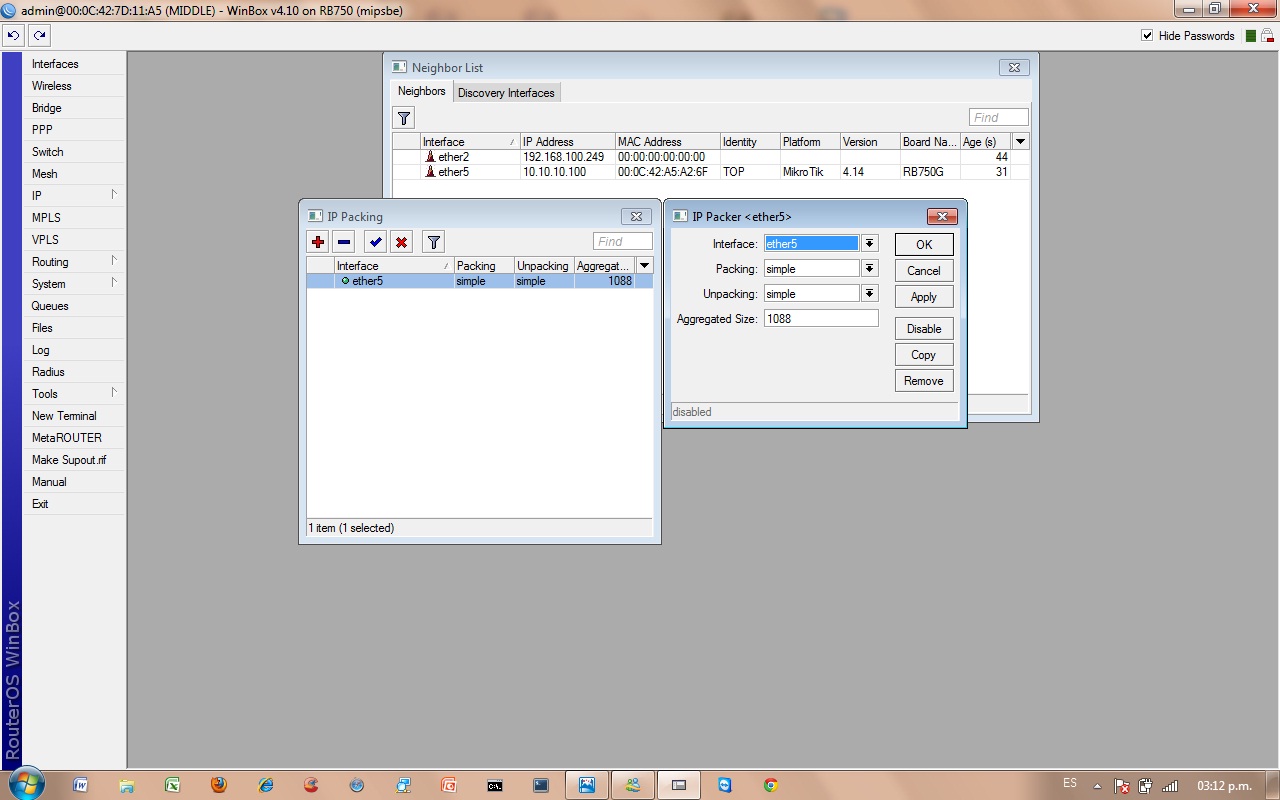Click the red plus Add button in IP Packing
Screen dimensions: 1280x800
click(x=318, y=242)
